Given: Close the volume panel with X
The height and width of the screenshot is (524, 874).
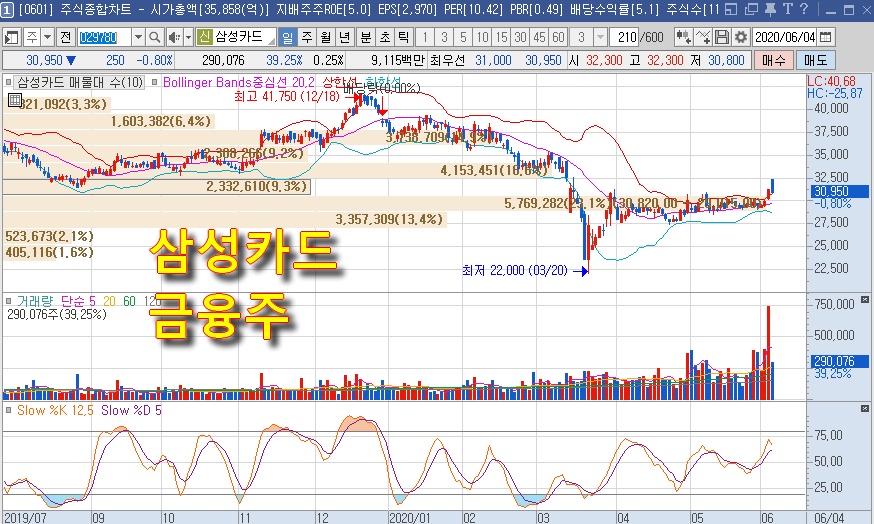Looking at the screenshot, I should pos(865,300).
